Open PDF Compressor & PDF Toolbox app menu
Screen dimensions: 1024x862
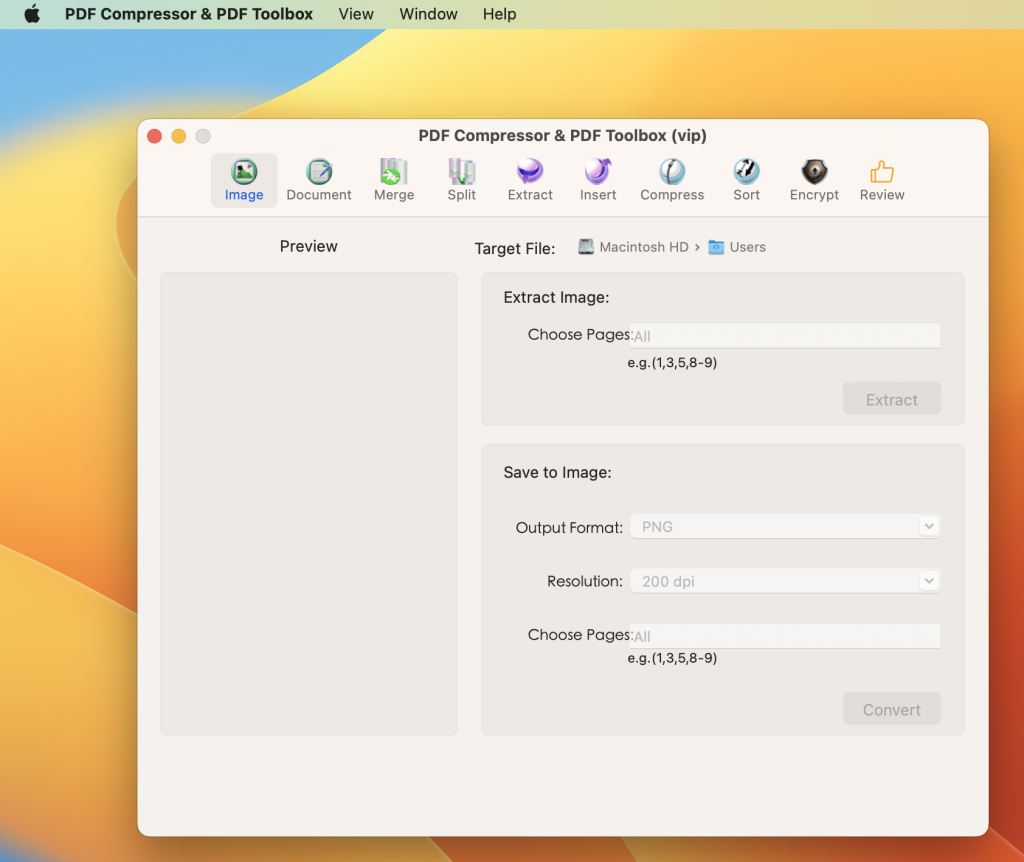click(189, 14)
